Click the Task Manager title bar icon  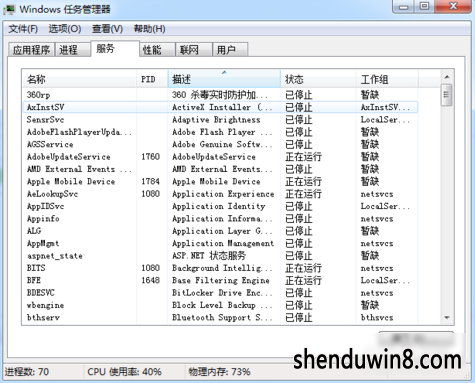[9, 9]
